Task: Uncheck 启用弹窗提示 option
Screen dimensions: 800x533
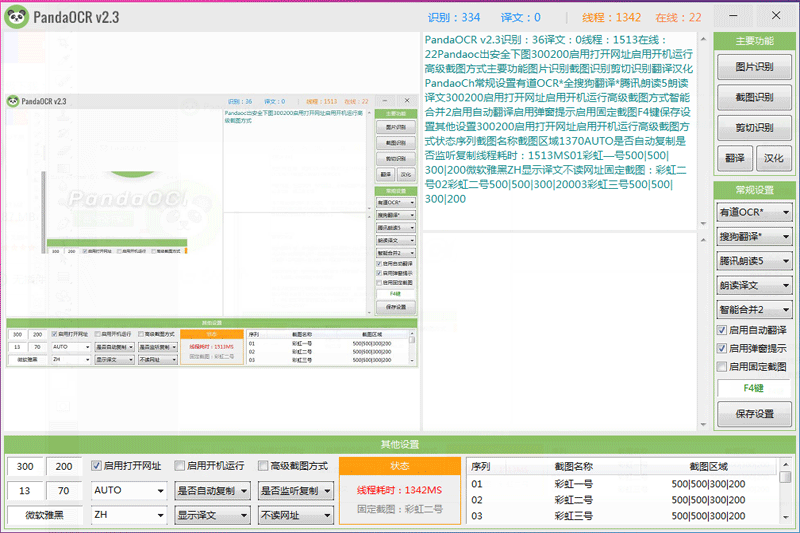Action: 723,348
